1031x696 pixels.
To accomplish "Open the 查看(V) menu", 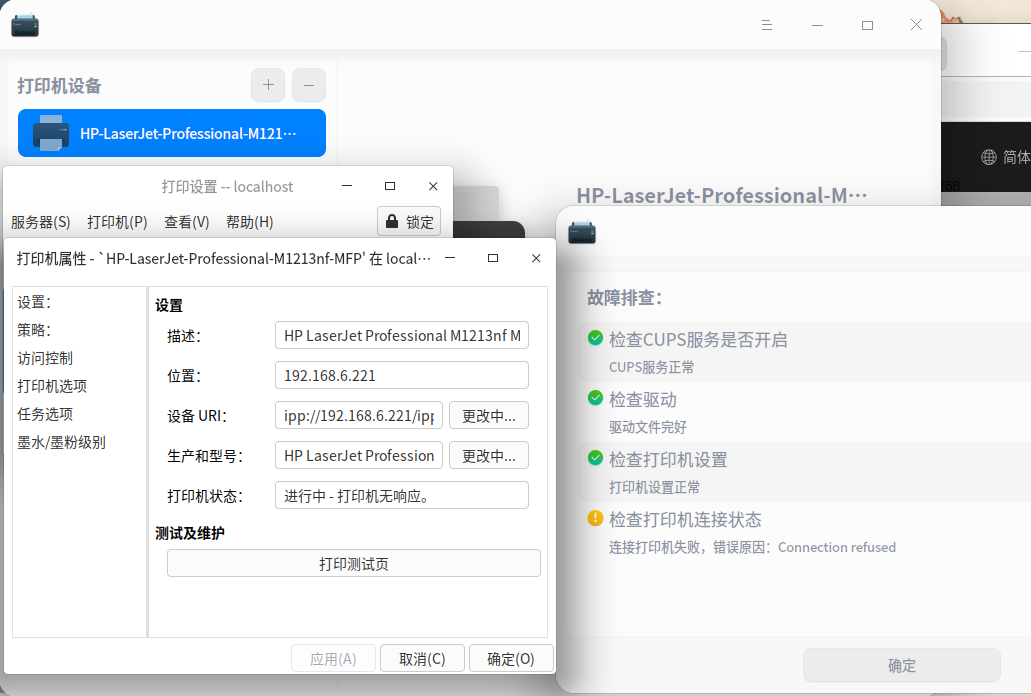I will (187, 222).
